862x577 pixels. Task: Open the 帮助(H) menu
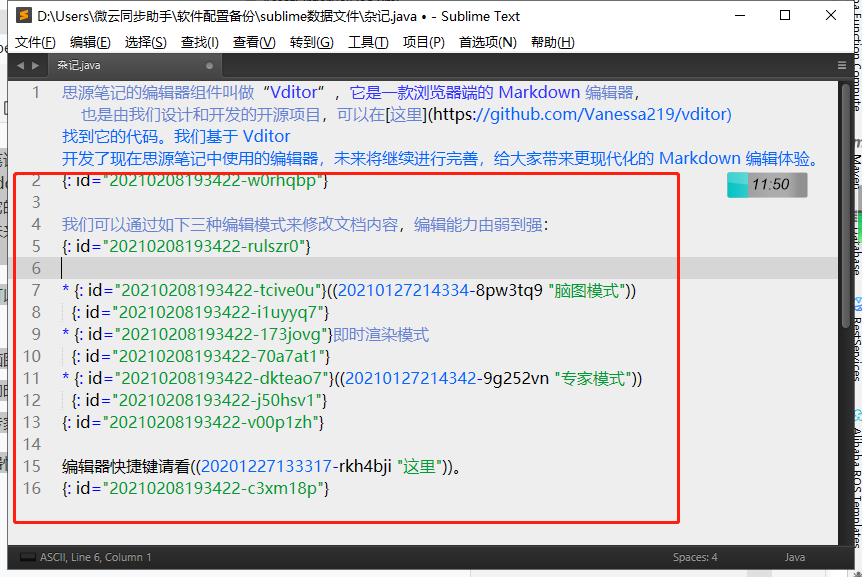pos(552,42)
